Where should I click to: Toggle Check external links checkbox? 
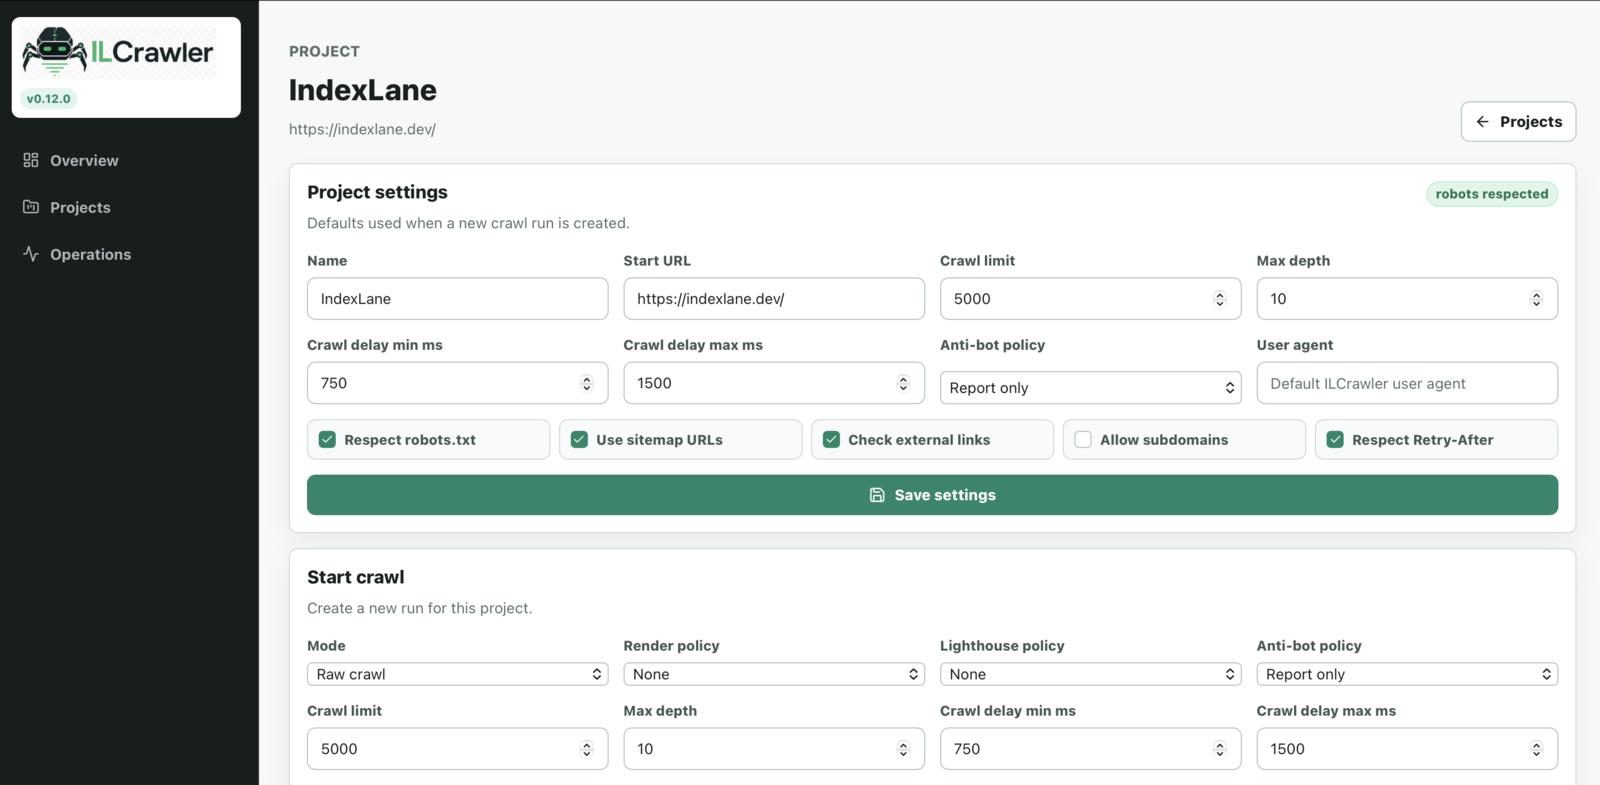click(831, 439)
